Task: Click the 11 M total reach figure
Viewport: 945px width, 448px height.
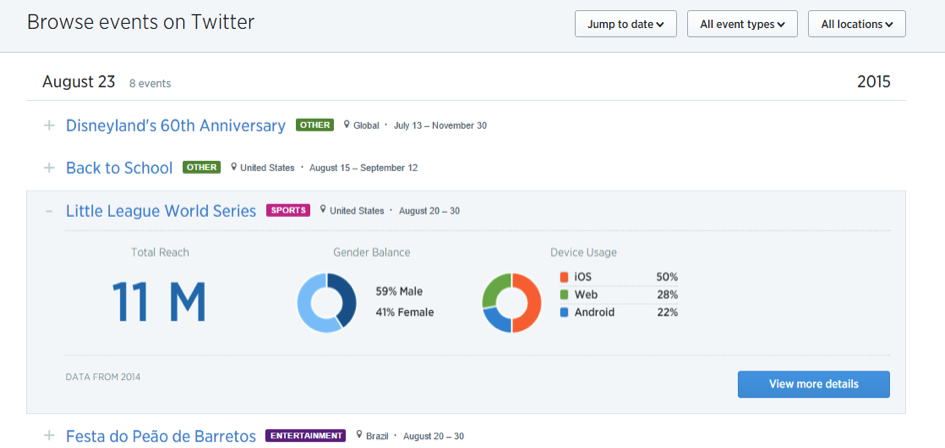Action: pos(159,301)
